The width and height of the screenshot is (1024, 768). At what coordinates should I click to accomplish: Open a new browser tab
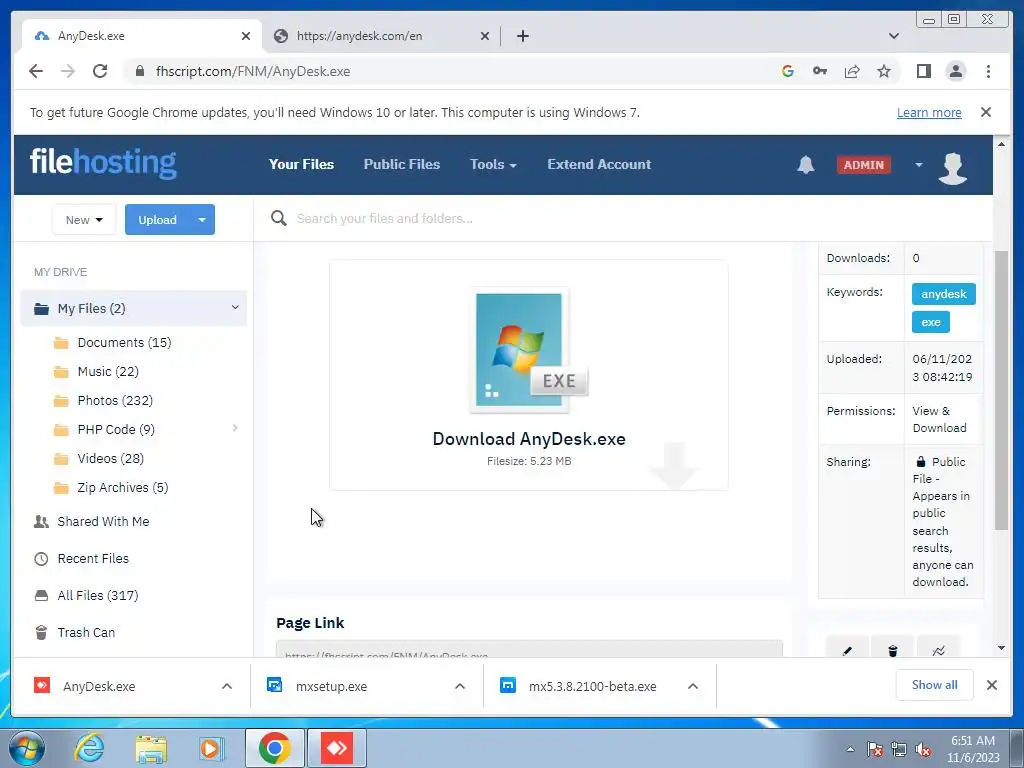(x=522, y=36)
